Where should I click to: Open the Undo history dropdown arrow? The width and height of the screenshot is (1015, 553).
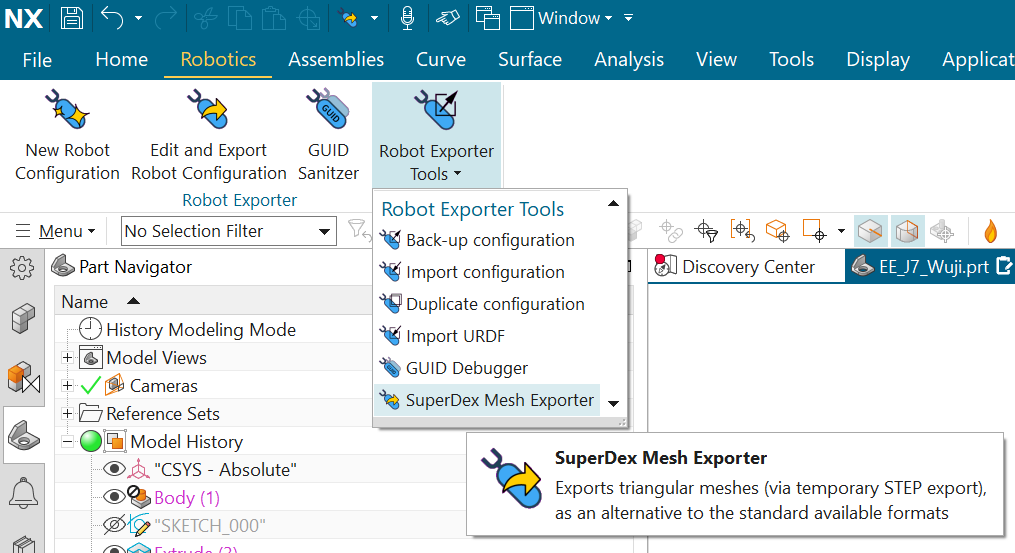[x=139, y=18]
